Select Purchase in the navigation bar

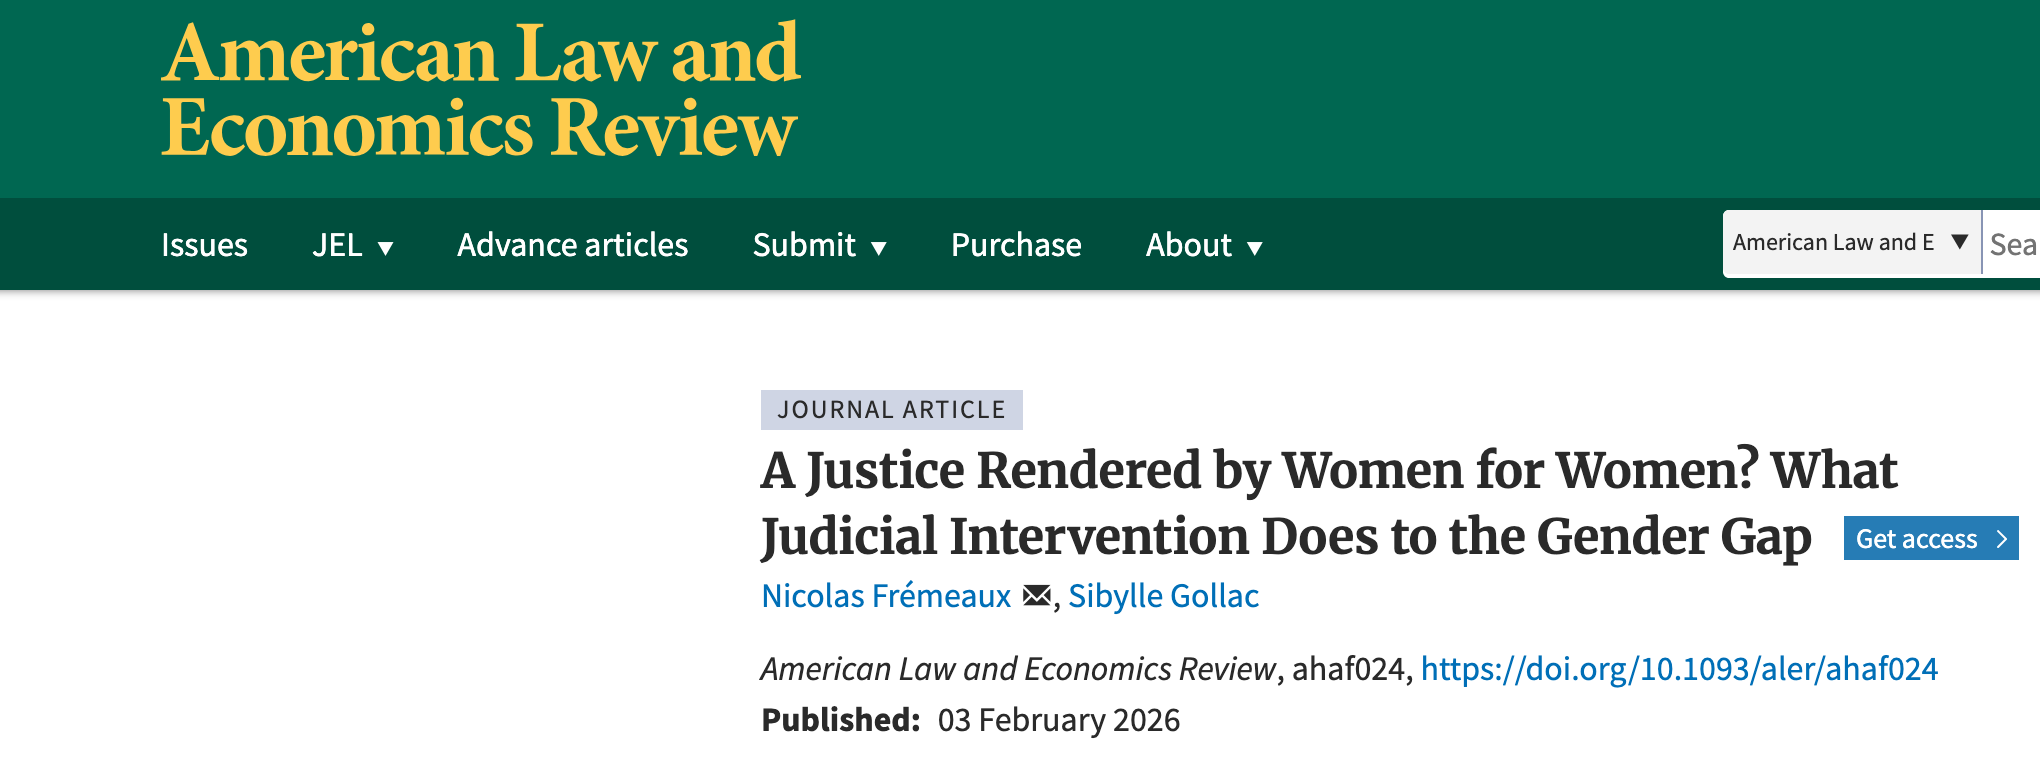click(1016, 246)
